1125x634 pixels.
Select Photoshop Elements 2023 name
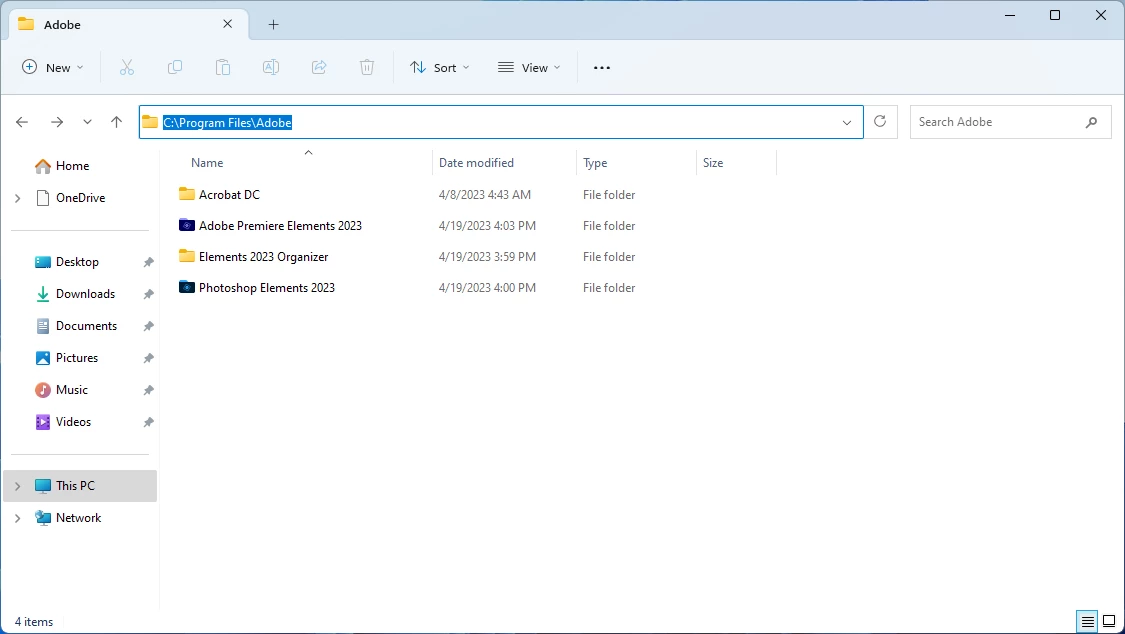(x=267, y=288)
